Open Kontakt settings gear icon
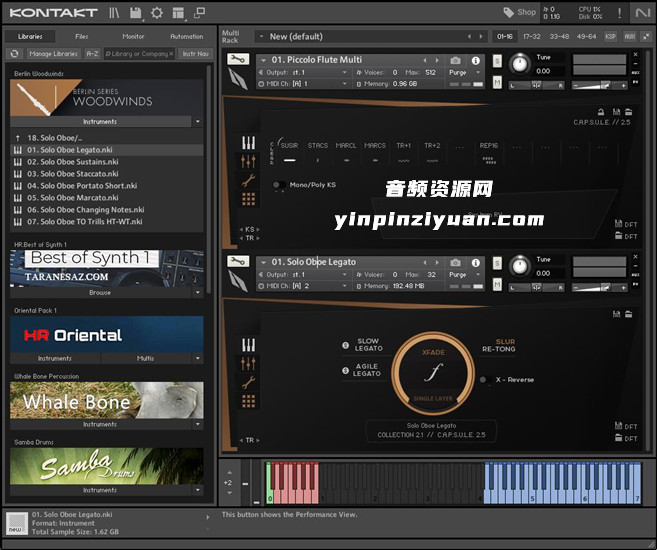Viewport: 657px width, 550px height. [157, 13]
